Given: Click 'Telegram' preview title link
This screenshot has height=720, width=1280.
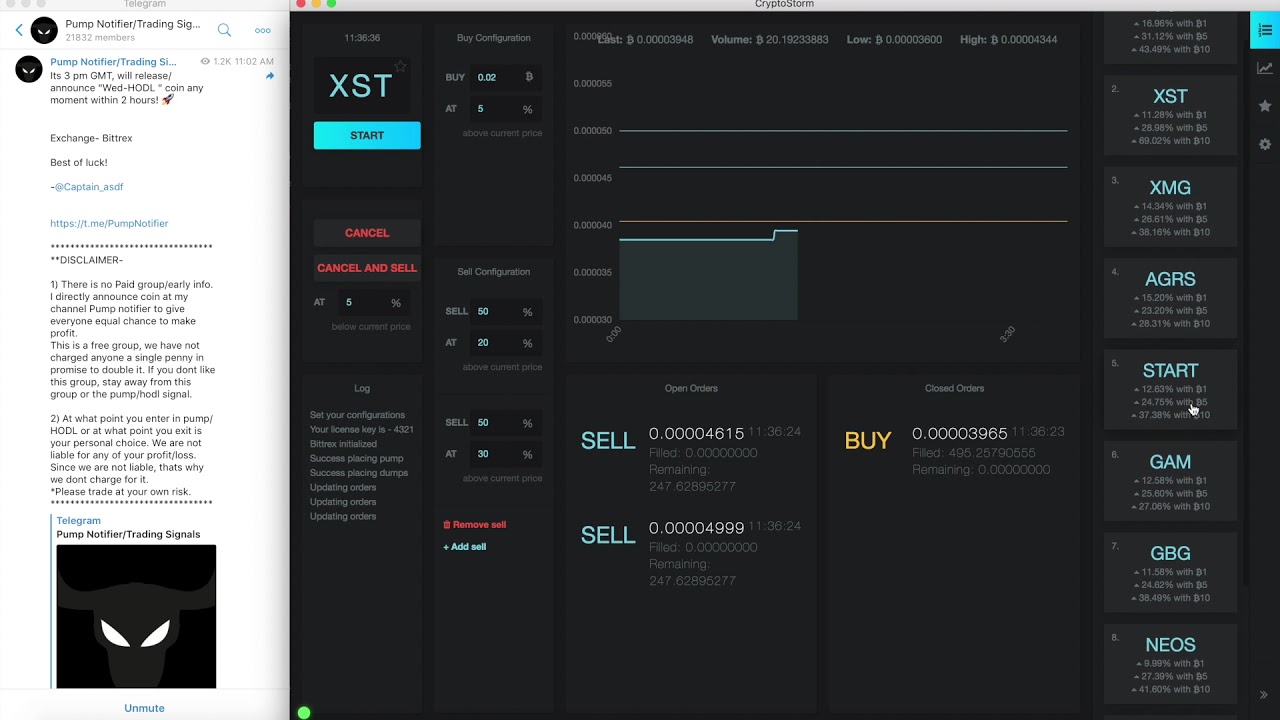Looking at the screenshot, I should tap(78, 520).
